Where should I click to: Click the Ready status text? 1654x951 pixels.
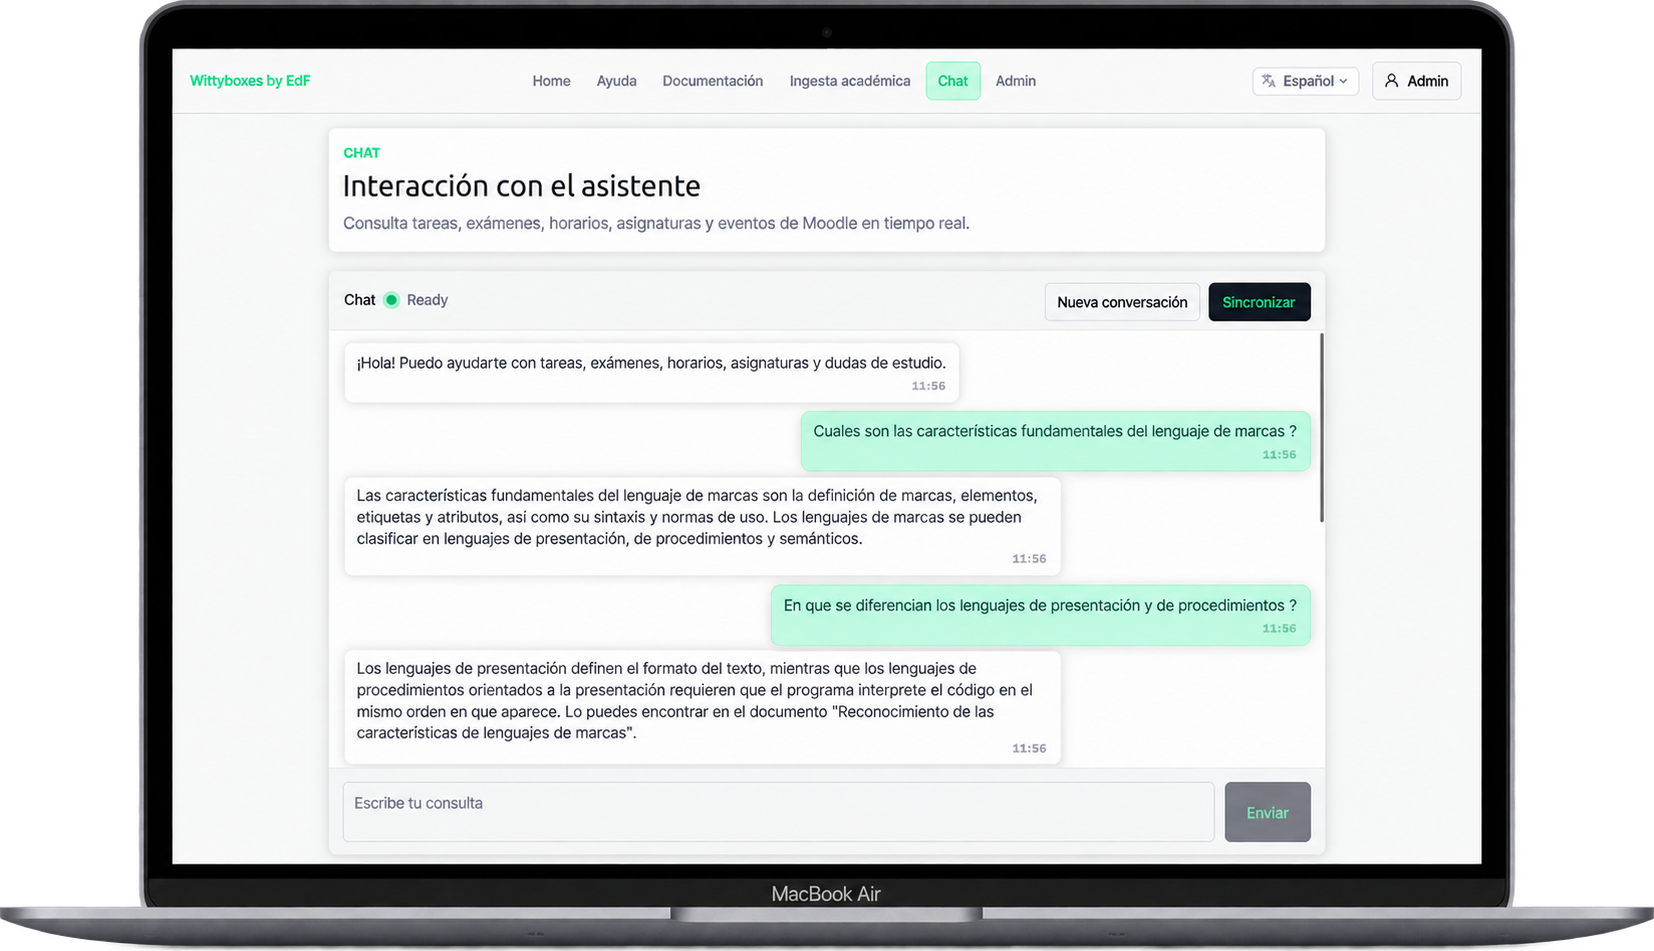coord(427,300)
